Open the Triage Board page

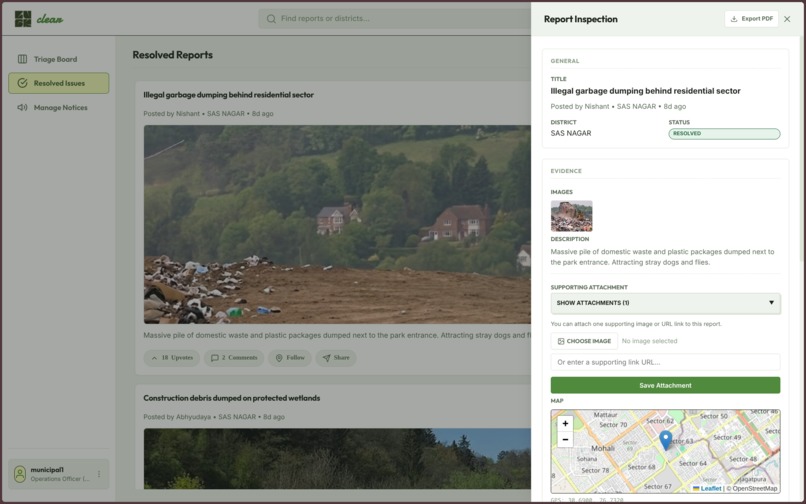pyautogui.click(x=59, y=59)
